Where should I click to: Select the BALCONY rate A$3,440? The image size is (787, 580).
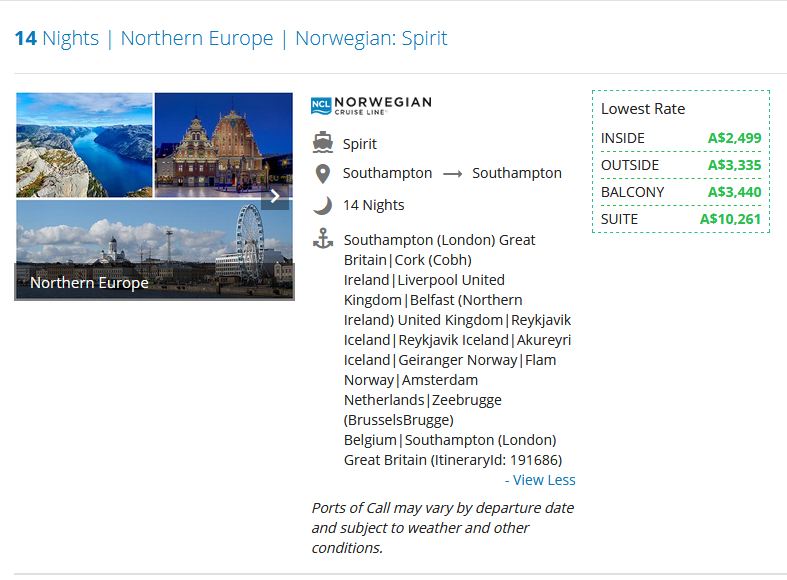pyautogui.click(x=735, y=192)
